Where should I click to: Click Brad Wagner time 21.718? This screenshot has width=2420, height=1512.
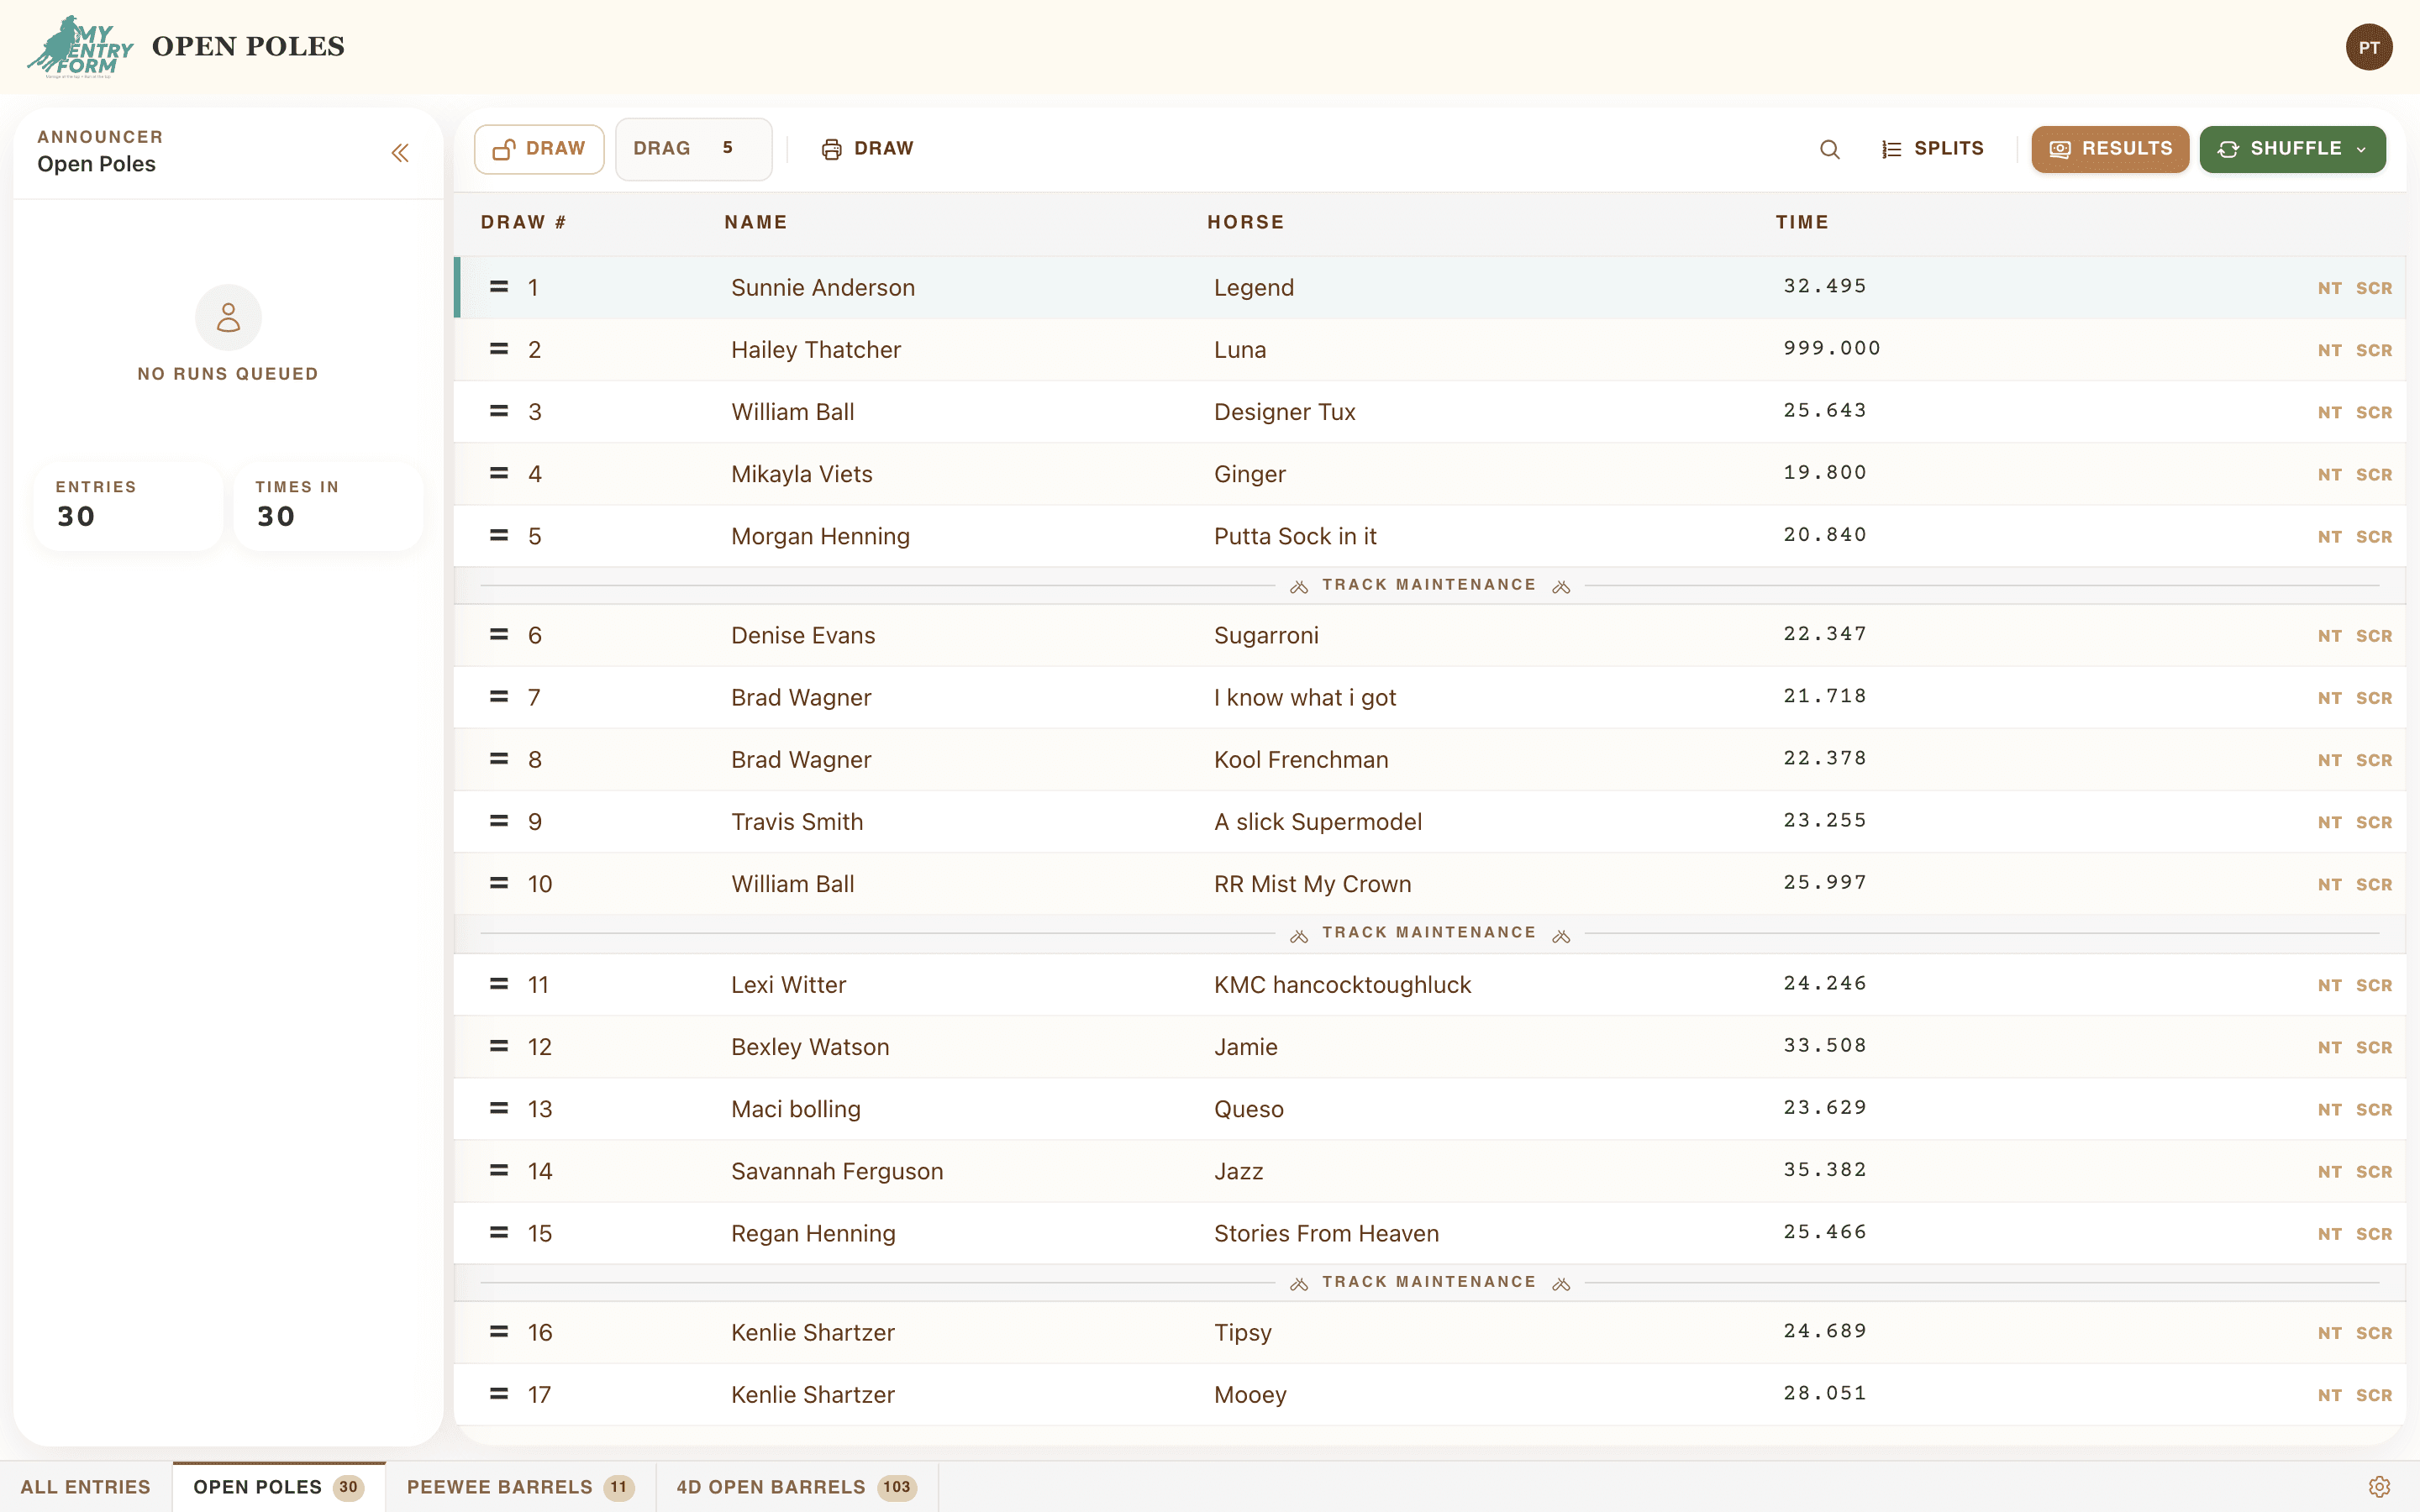[x=1824, y=696]
